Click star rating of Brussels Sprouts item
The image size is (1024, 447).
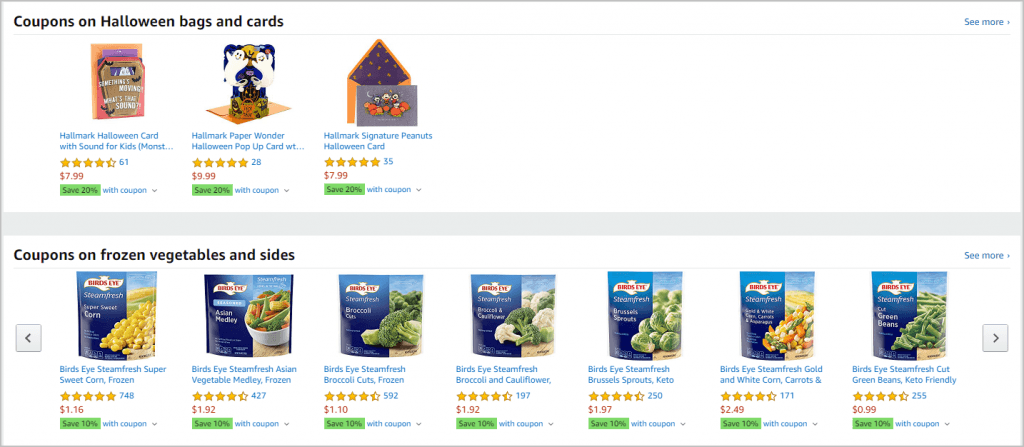(x=616, y=396)
